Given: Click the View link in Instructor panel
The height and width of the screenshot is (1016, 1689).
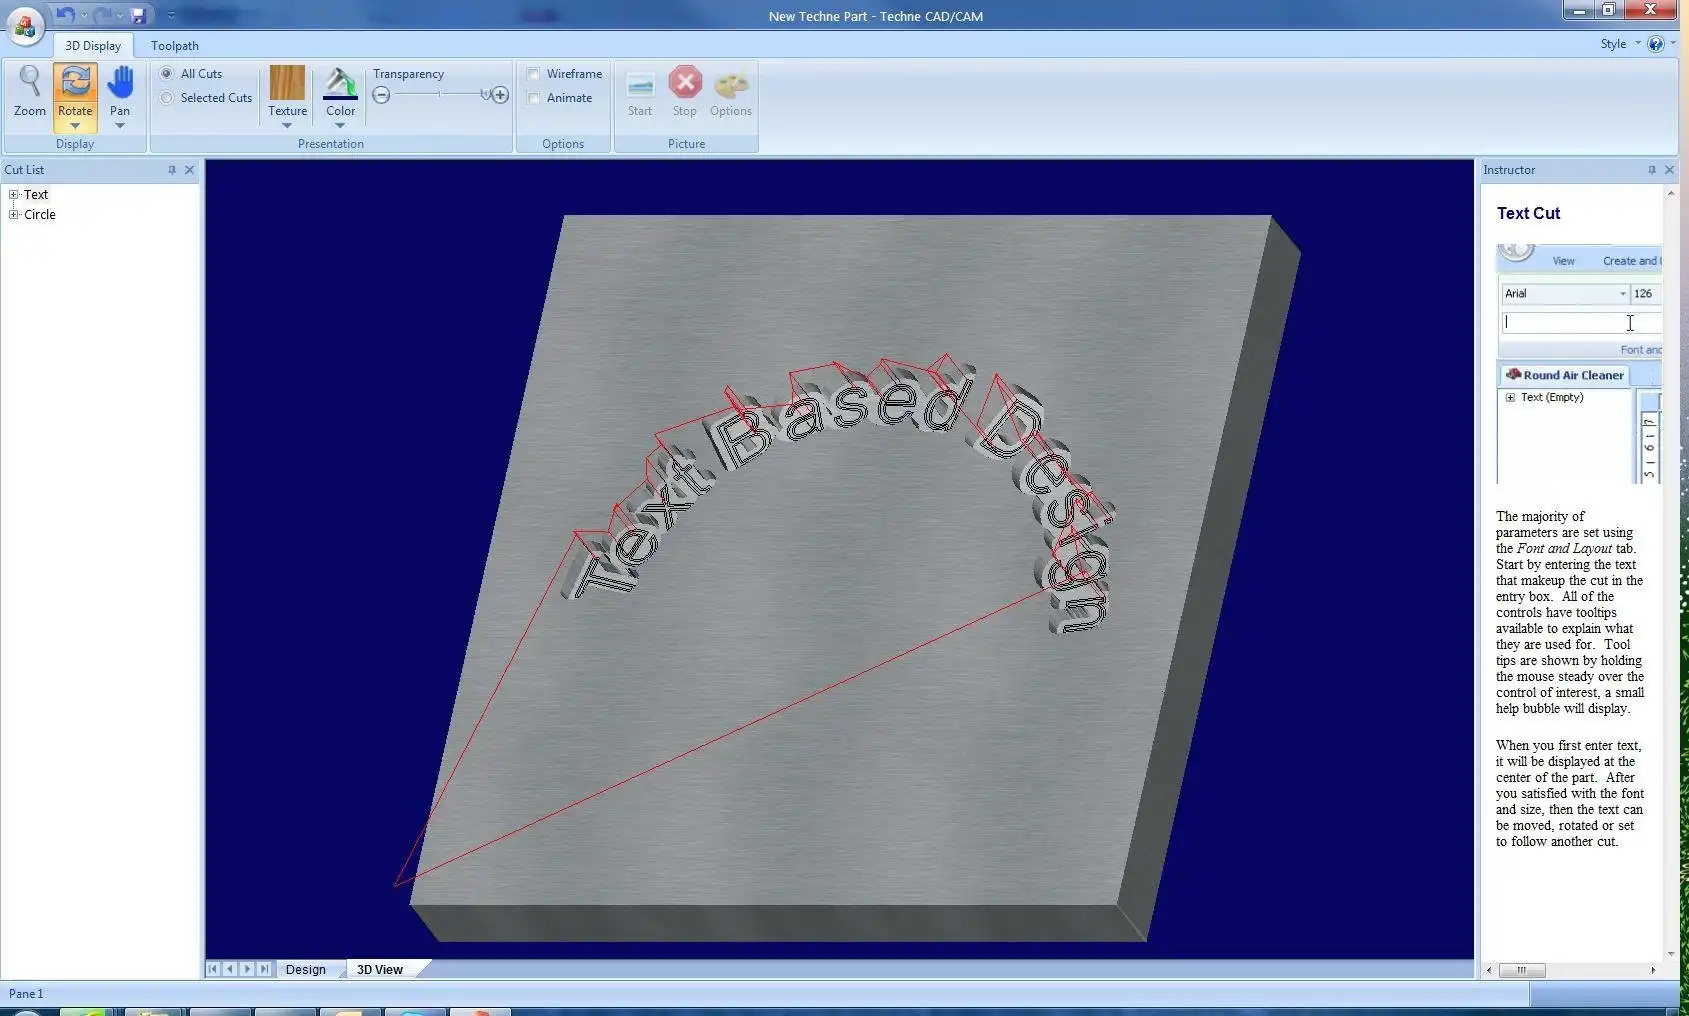Looking at the screenshot, I should (x=1562, y=260).
